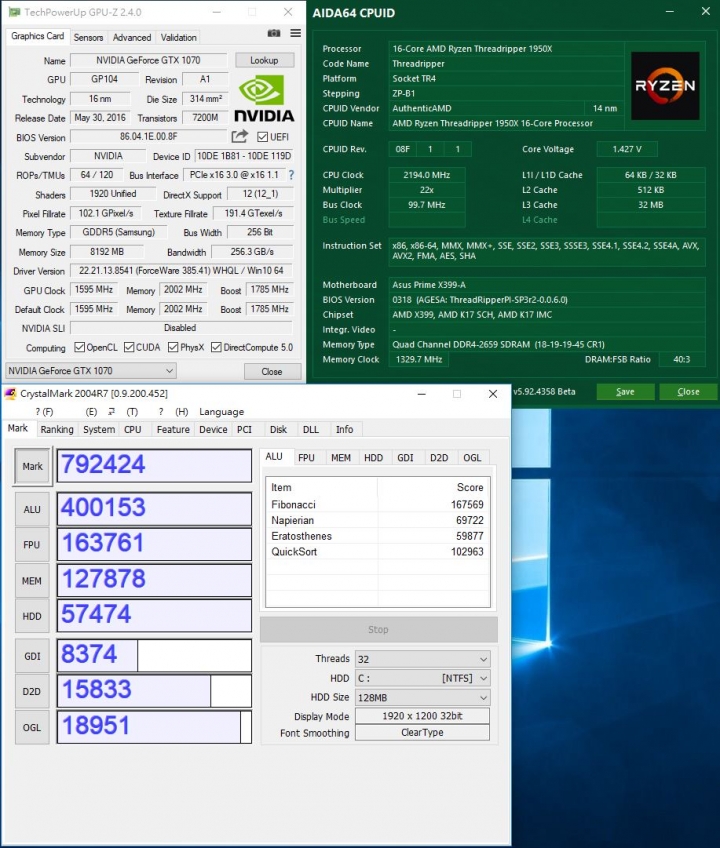This screenshot has width=720, height=848.
Task: Click the GPU-Z title bar app icon
Action: (x=14, y=12)
